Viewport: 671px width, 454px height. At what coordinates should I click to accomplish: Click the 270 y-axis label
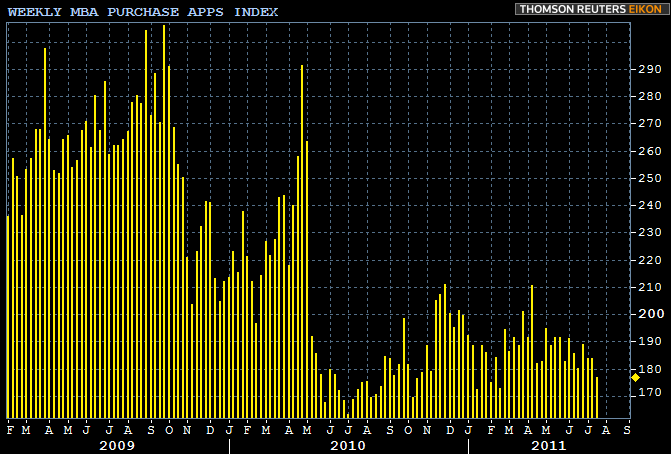pyautogui.click(x=649, y=124)
